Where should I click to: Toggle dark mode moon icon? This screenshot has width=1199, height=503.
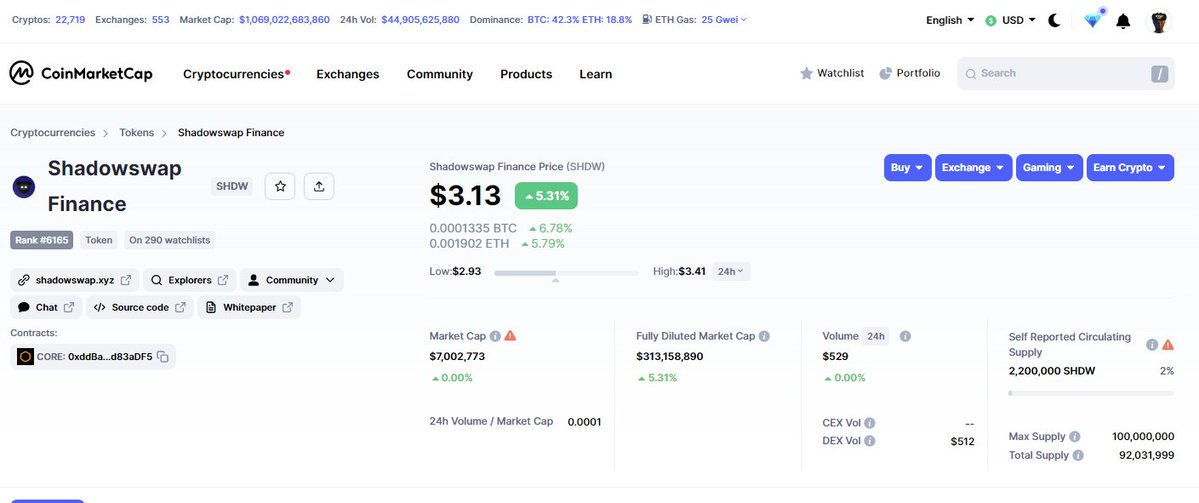pyautogui.click(x=1054, y=21)
